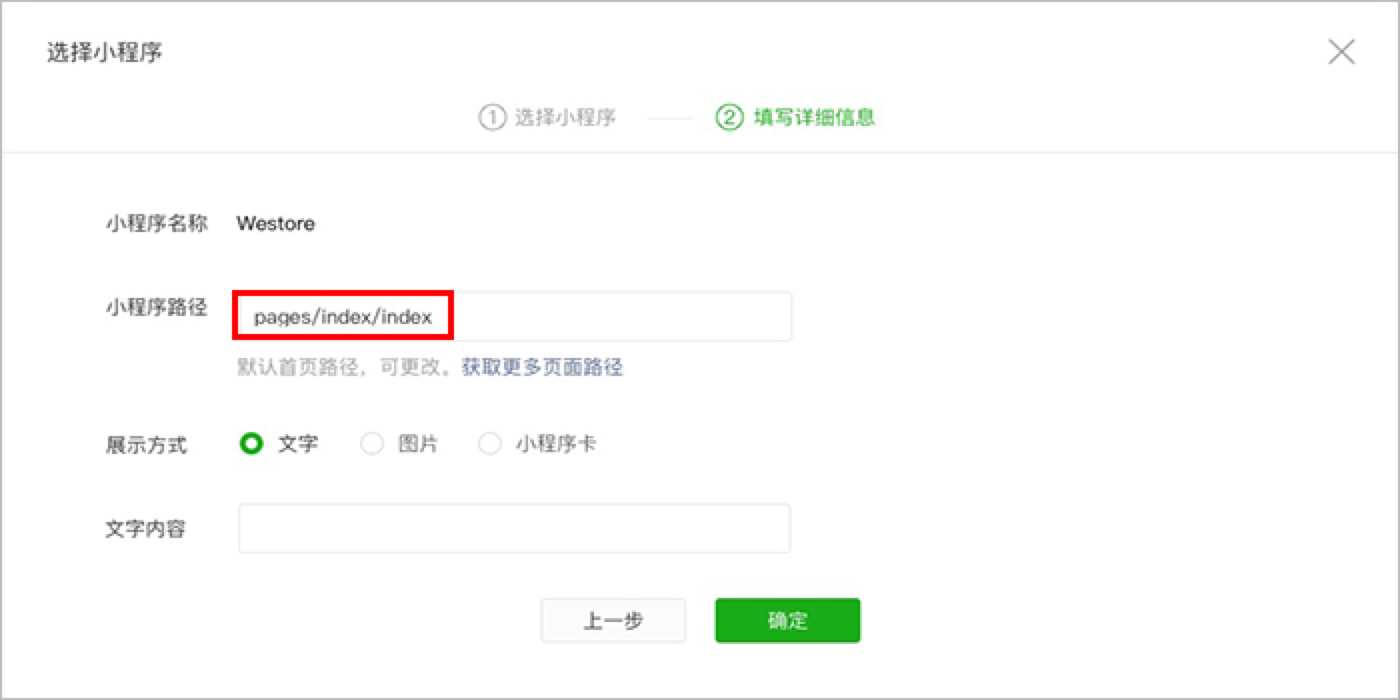Click the Westore mini program name
Screen dimensions: 1400x700
[x=276, y=224]
